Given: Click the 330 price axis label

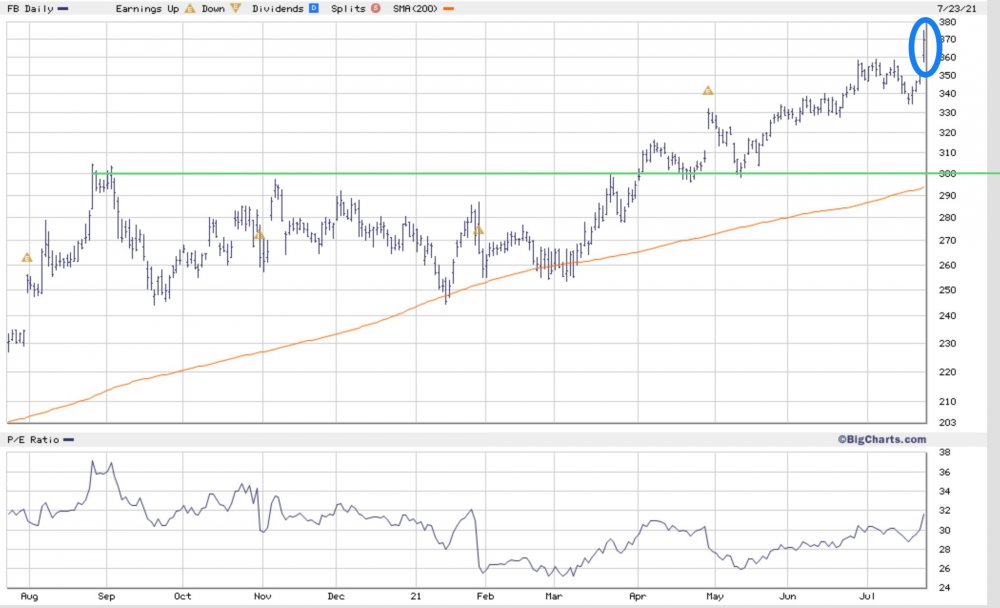Looking at the screenshot, I should 948,112.
